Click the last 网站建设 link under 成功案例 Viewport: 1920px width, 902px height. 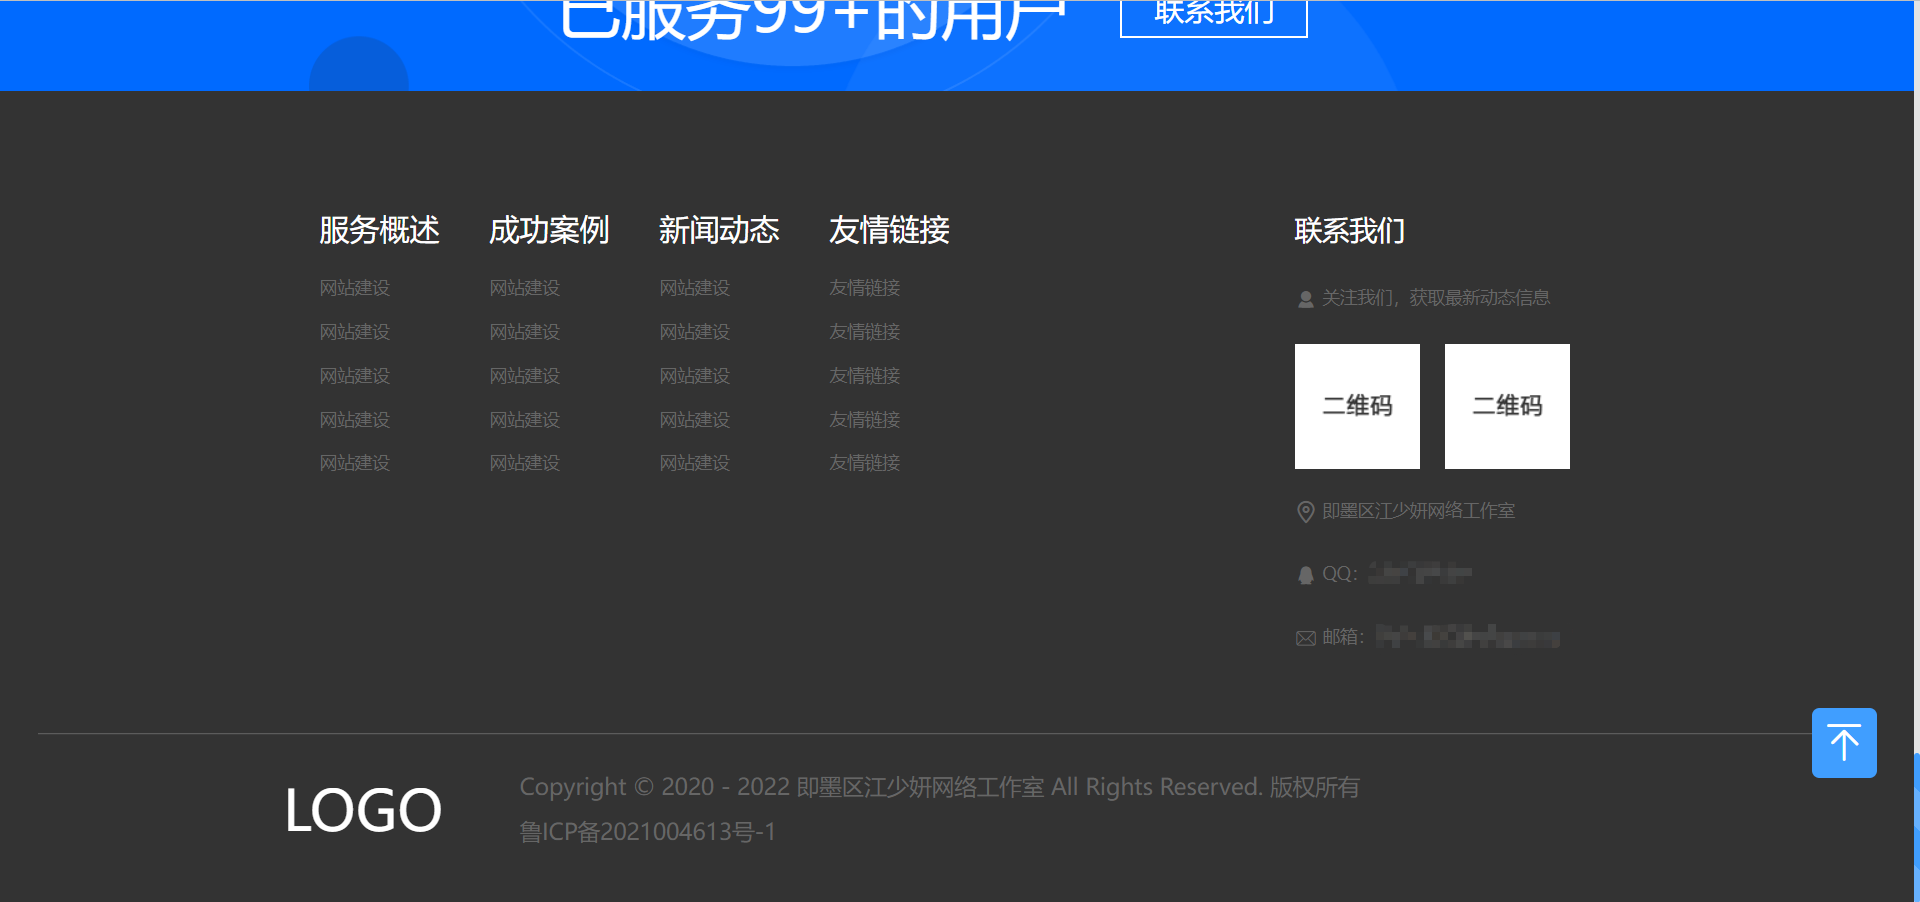[524, 462]
